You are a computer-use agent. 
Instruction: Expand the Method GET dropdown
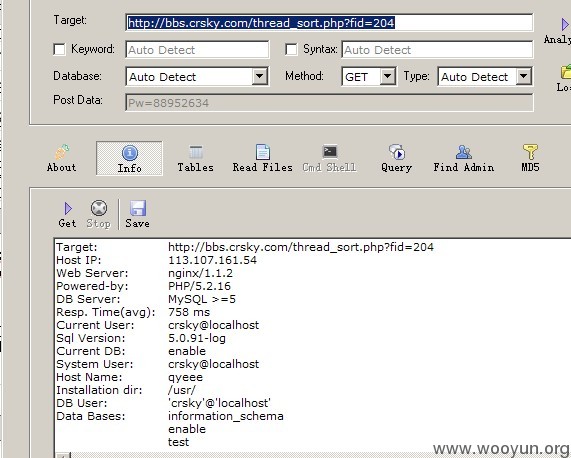pos(387,76)
